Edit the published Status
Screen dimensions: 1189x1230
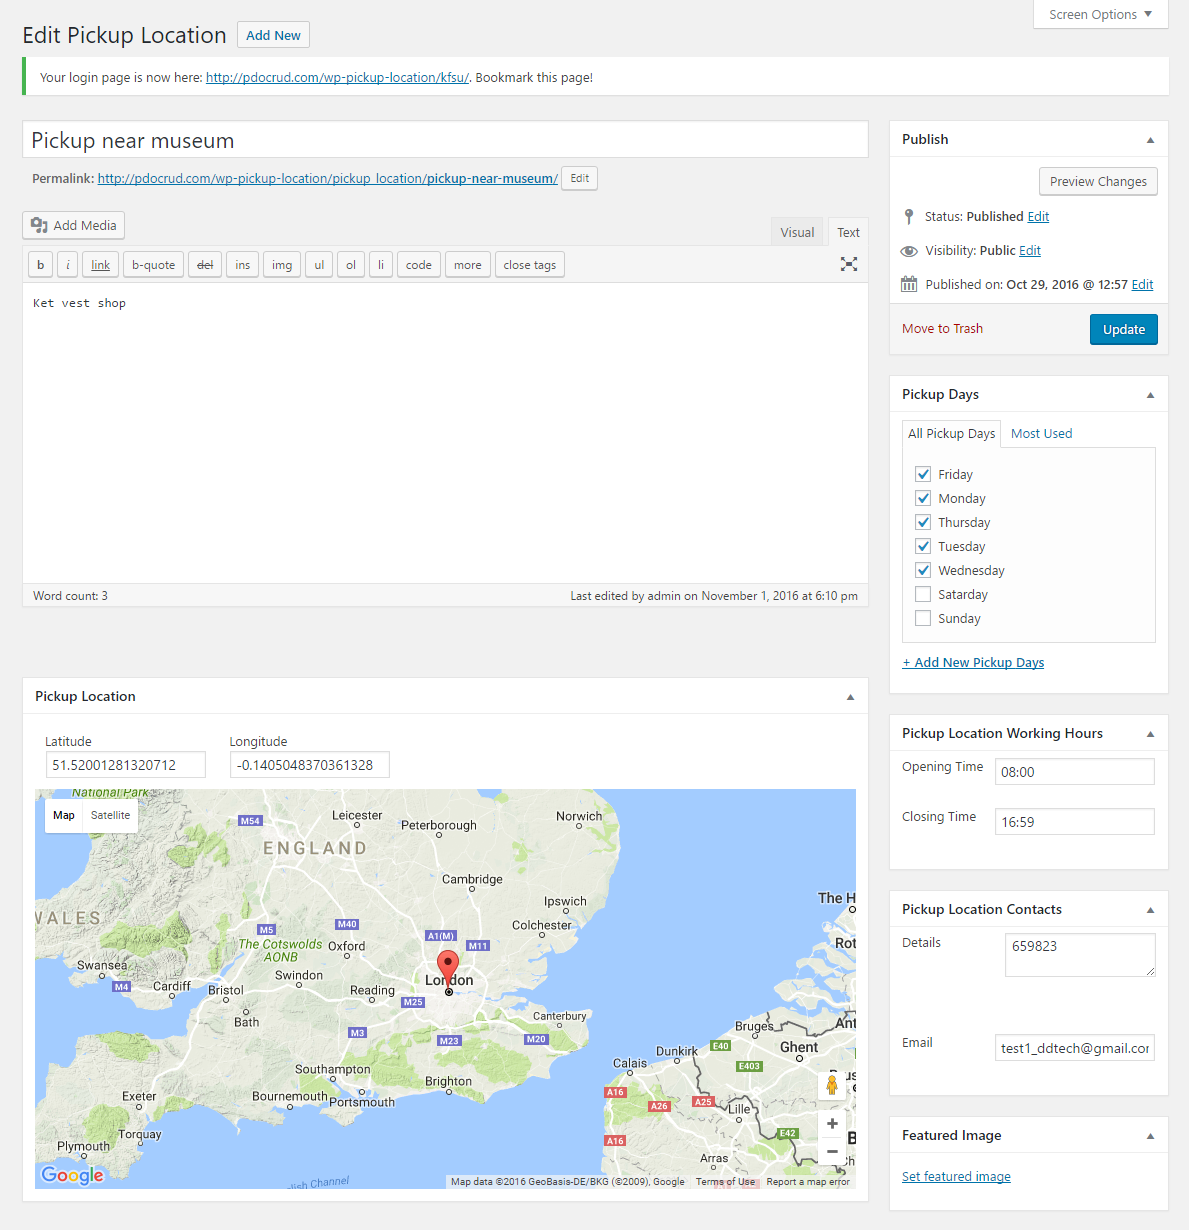click(1038, 216)
